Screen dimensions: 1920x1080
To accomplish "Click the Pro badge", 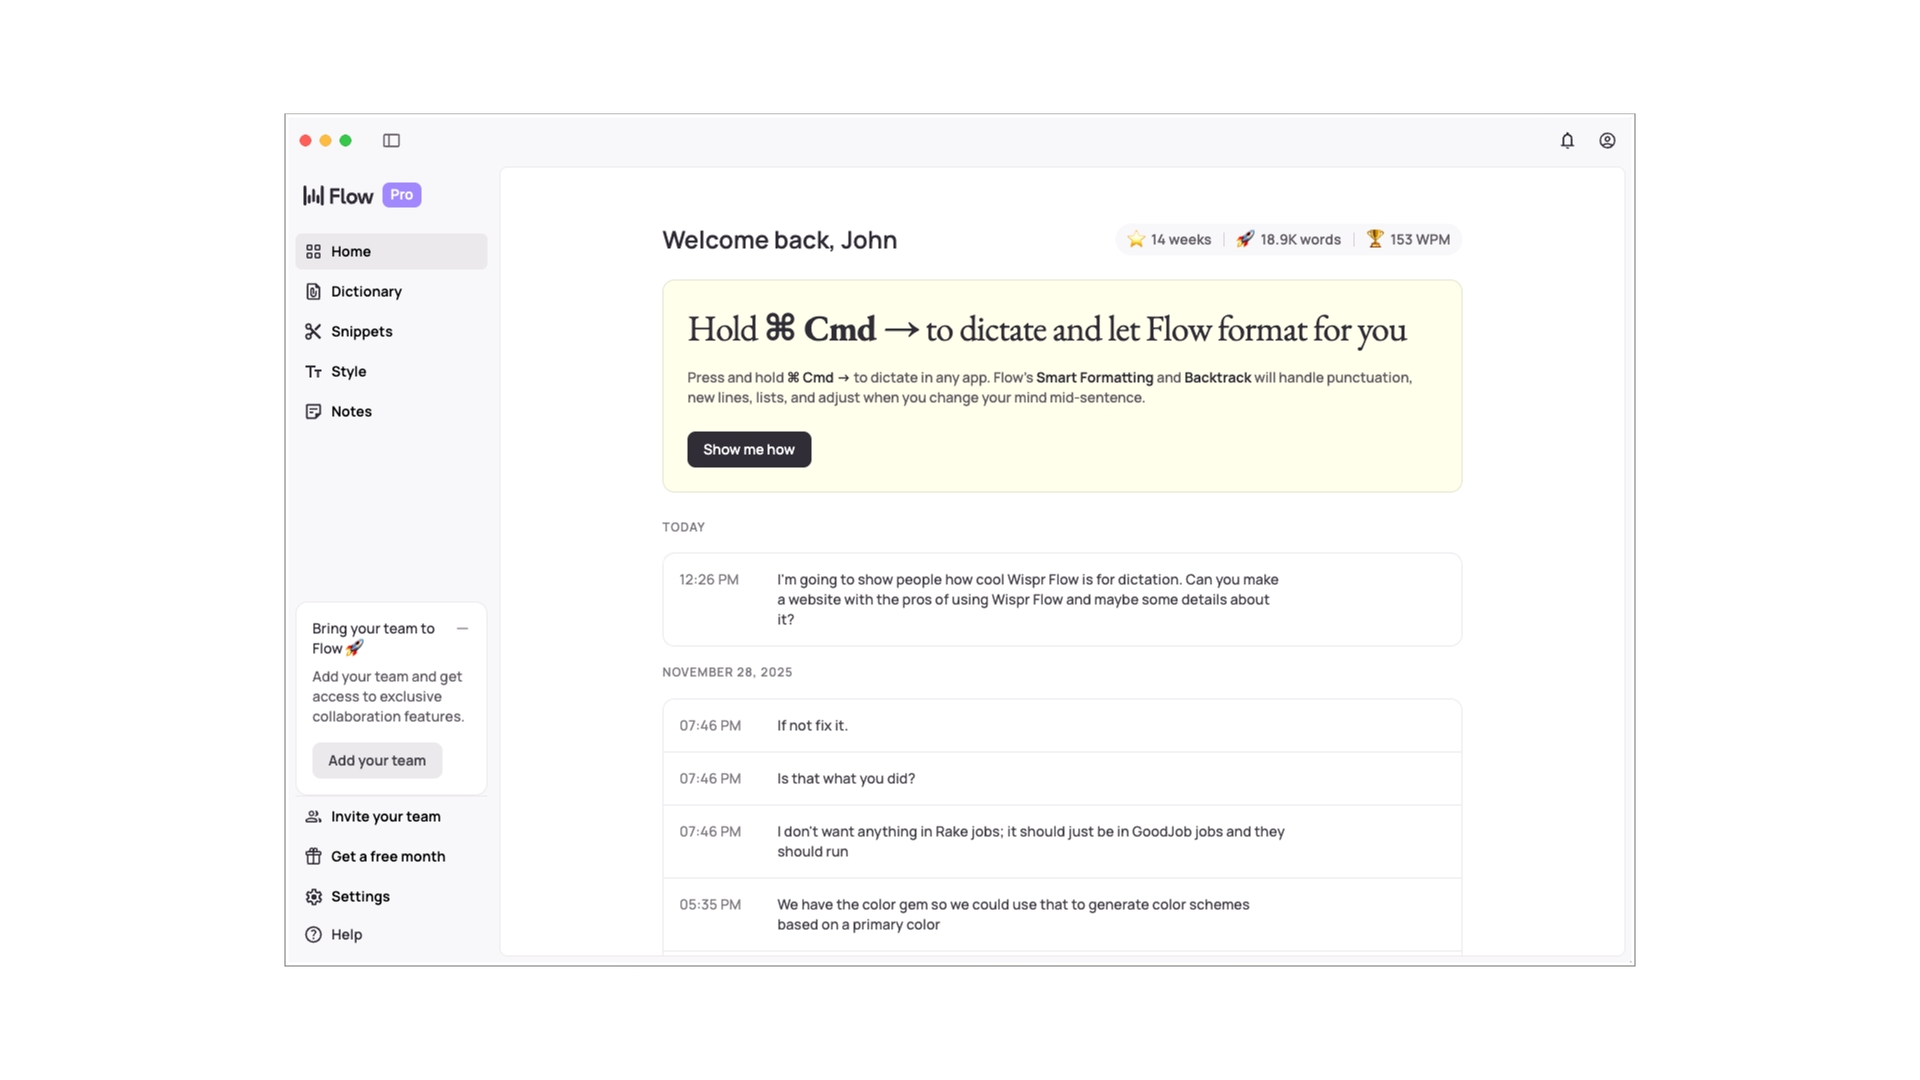I will coord(401,195).
